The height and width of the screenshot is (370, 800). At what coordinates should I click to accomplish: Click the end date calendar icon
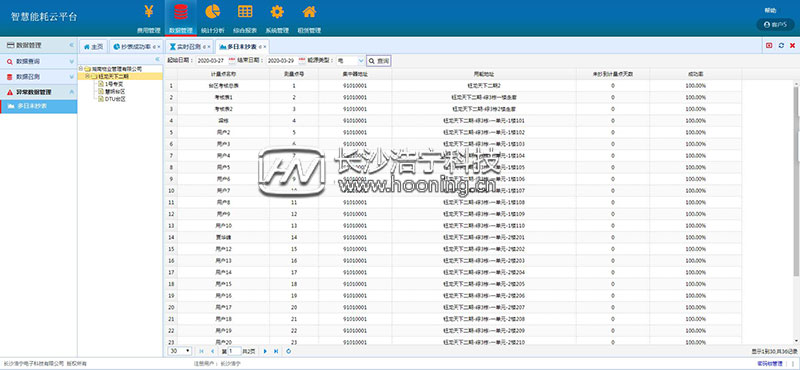(x=302, y=60)
